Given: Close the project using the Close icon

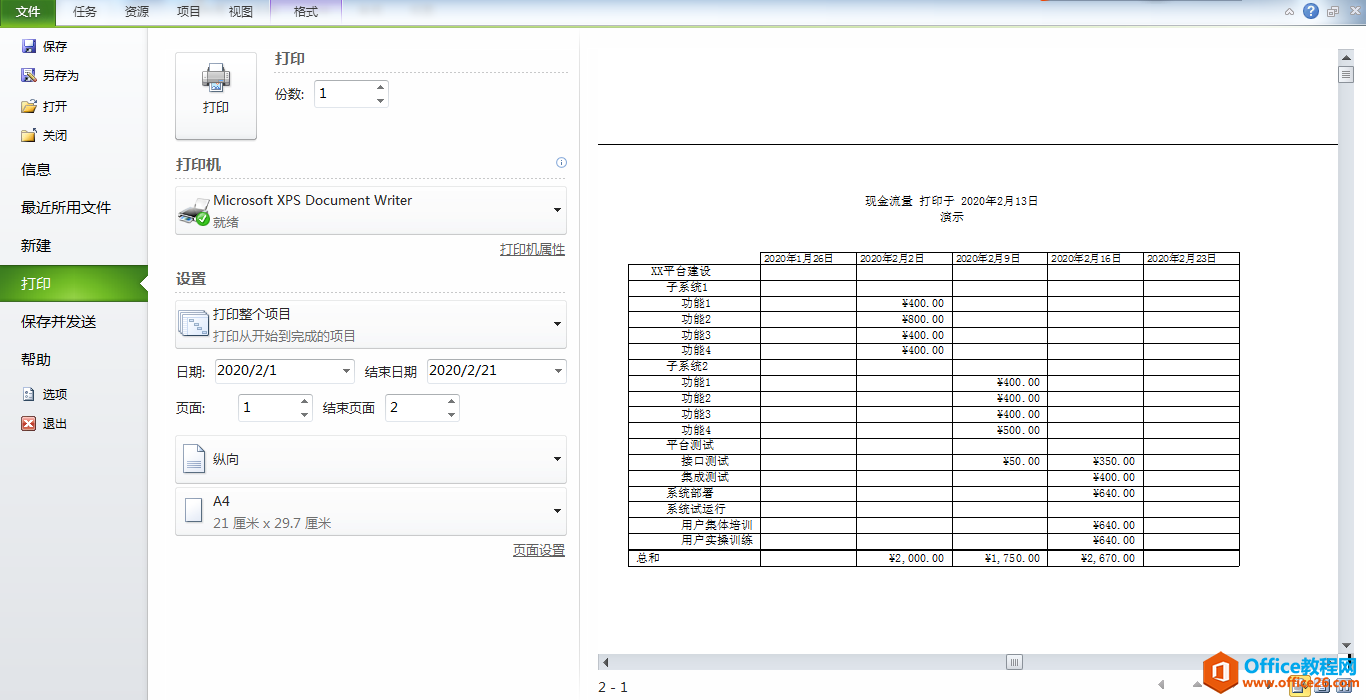Looking at the screenshot, I should (29, 135).
